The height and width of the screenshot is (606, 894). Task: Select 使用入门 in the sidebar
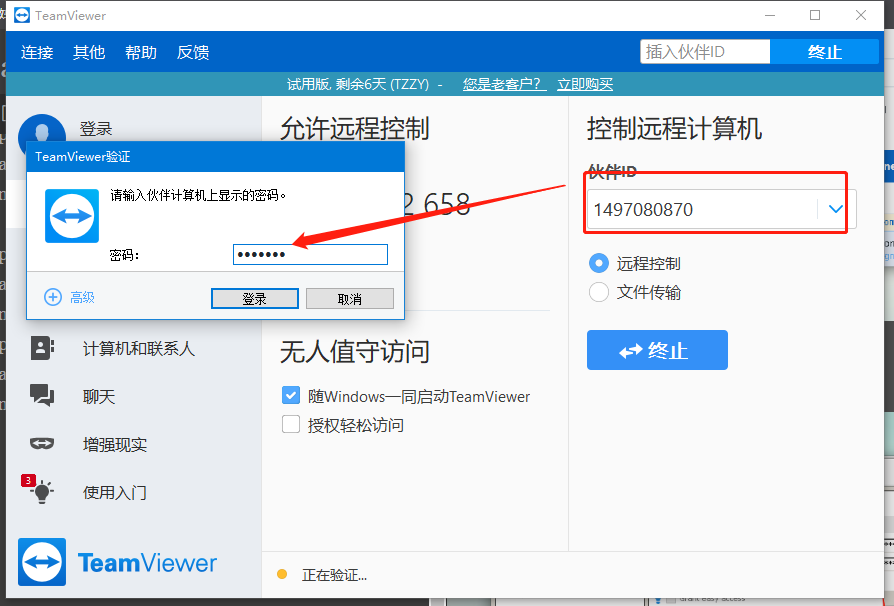pos(115,492)
